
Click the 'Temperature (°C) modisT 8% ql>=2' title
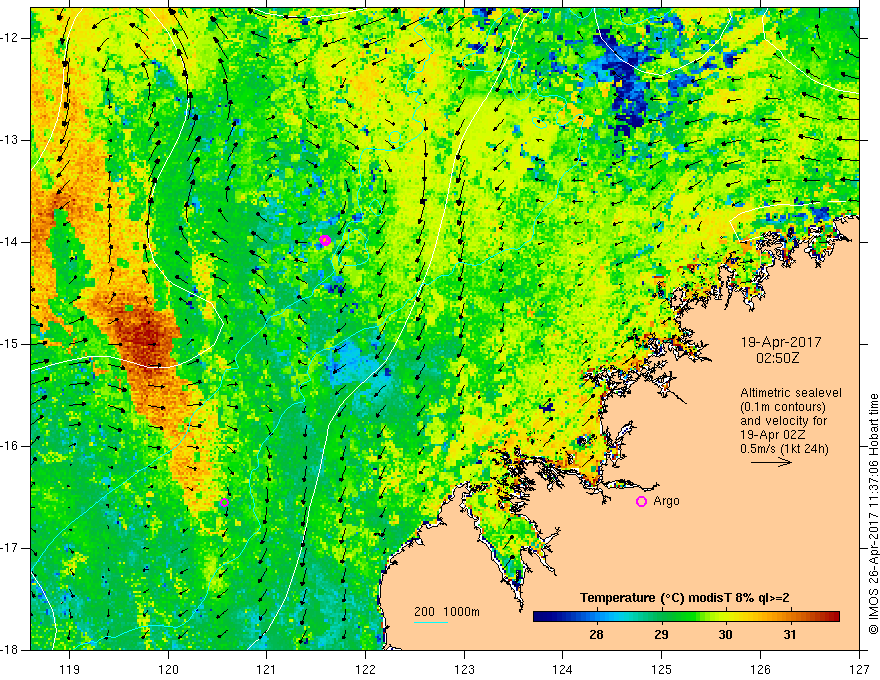click(685, 598)
